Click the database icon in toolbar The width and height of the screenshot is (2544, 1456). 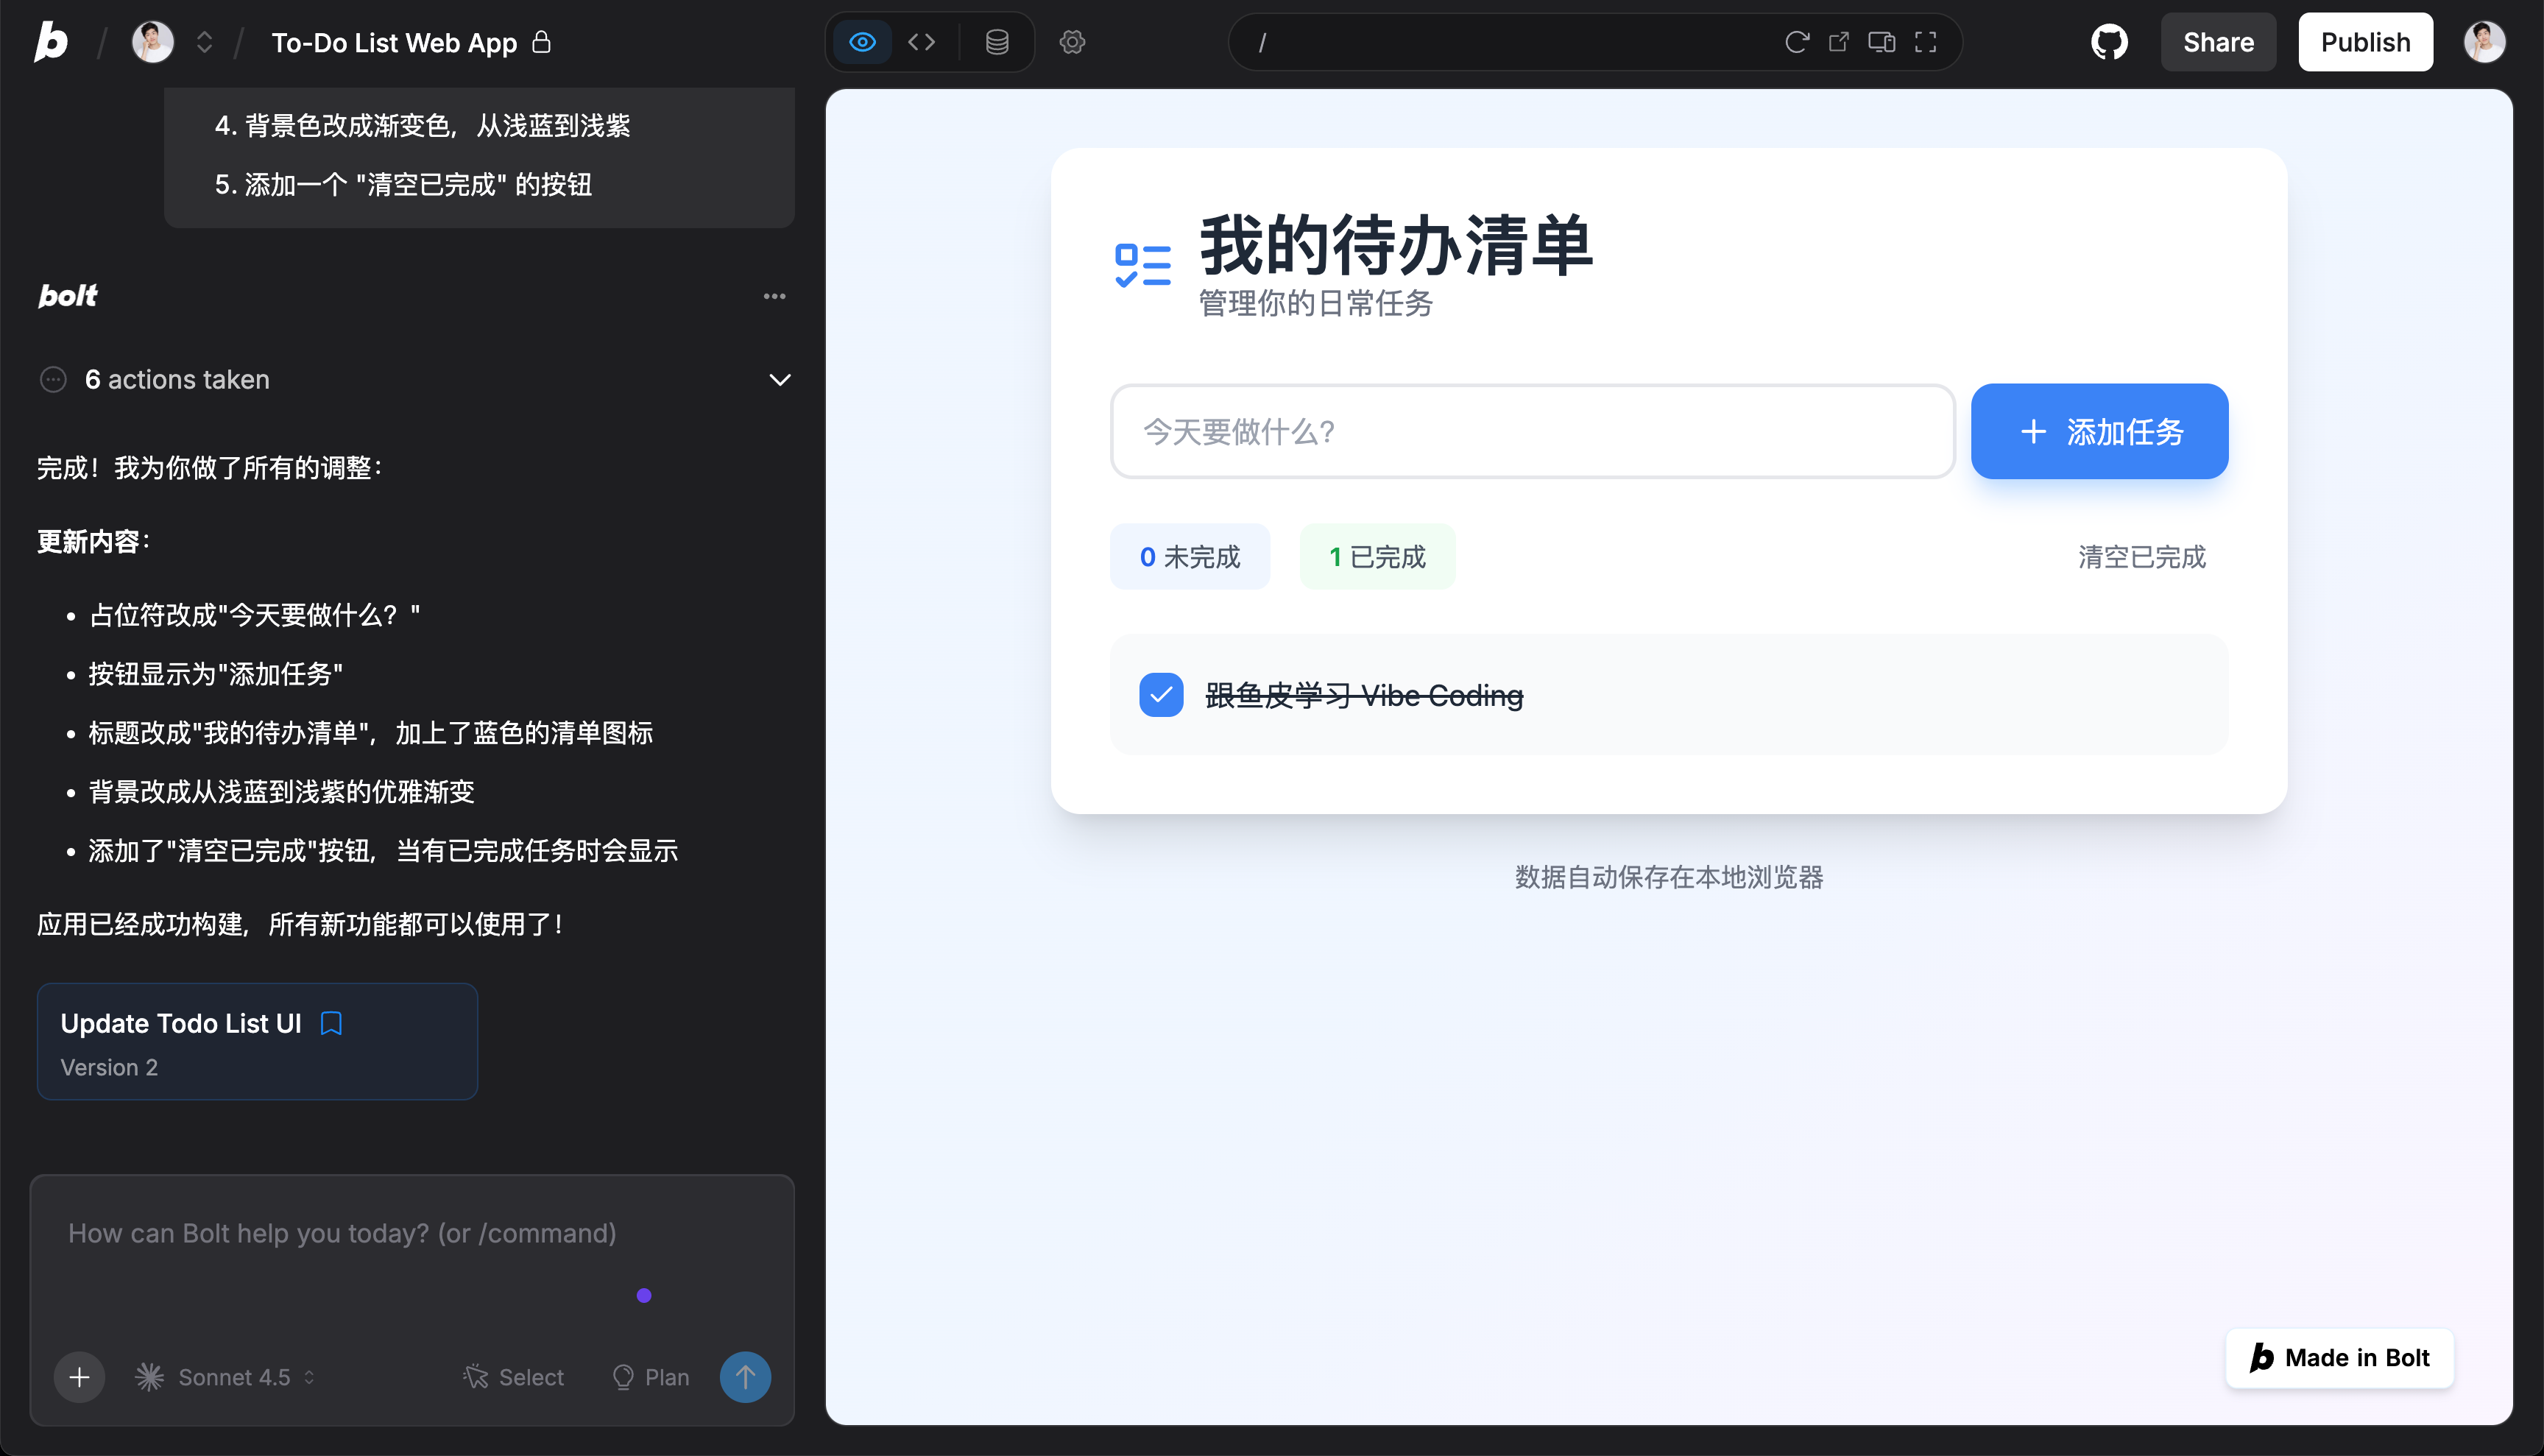pos(996,42)
